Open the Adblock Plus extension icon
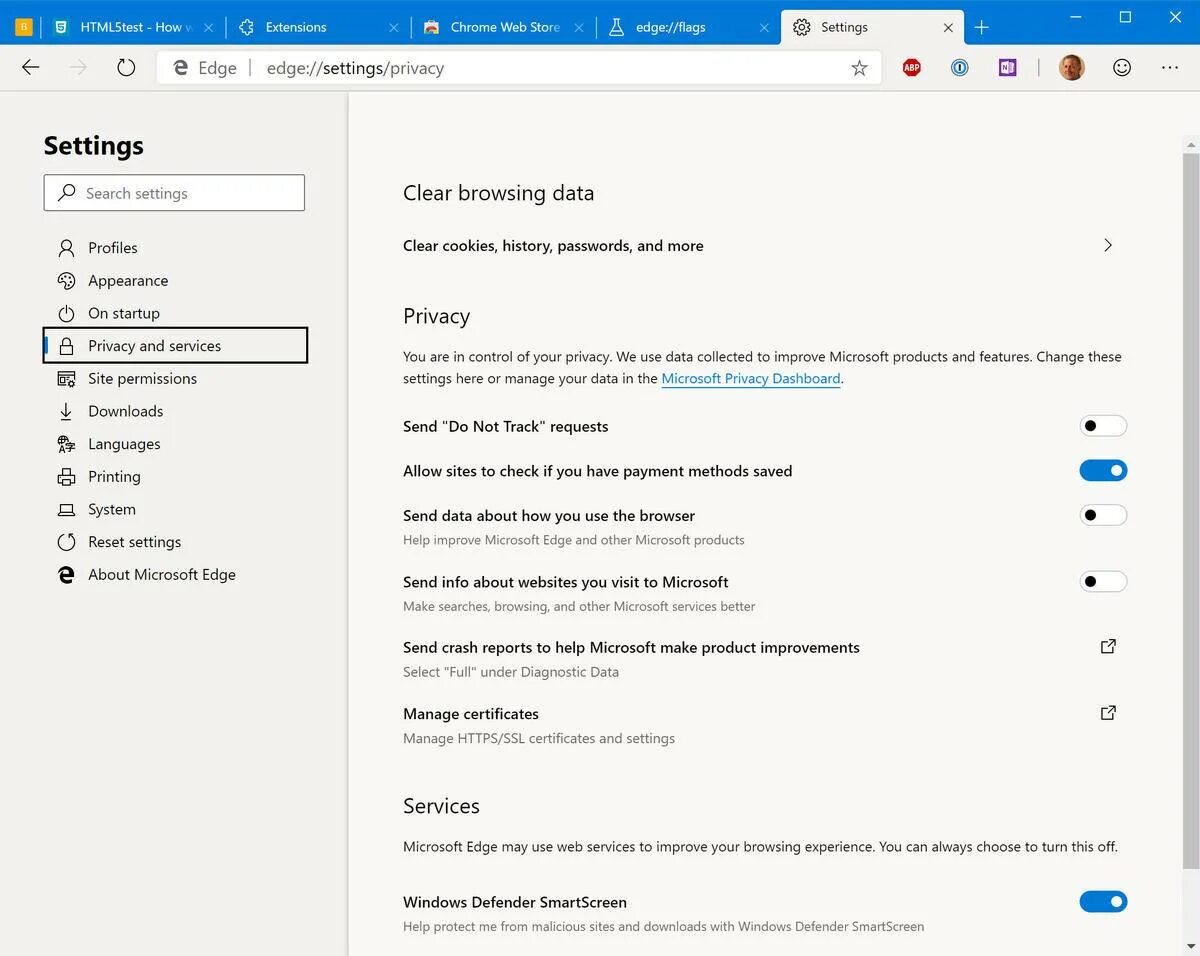Screen dimensions: 1200x956 pyautogui.click(x=912, y=68)
